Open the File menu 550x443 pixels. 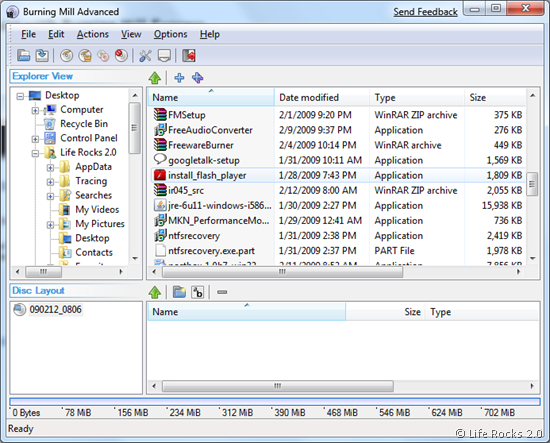[28, 34]
